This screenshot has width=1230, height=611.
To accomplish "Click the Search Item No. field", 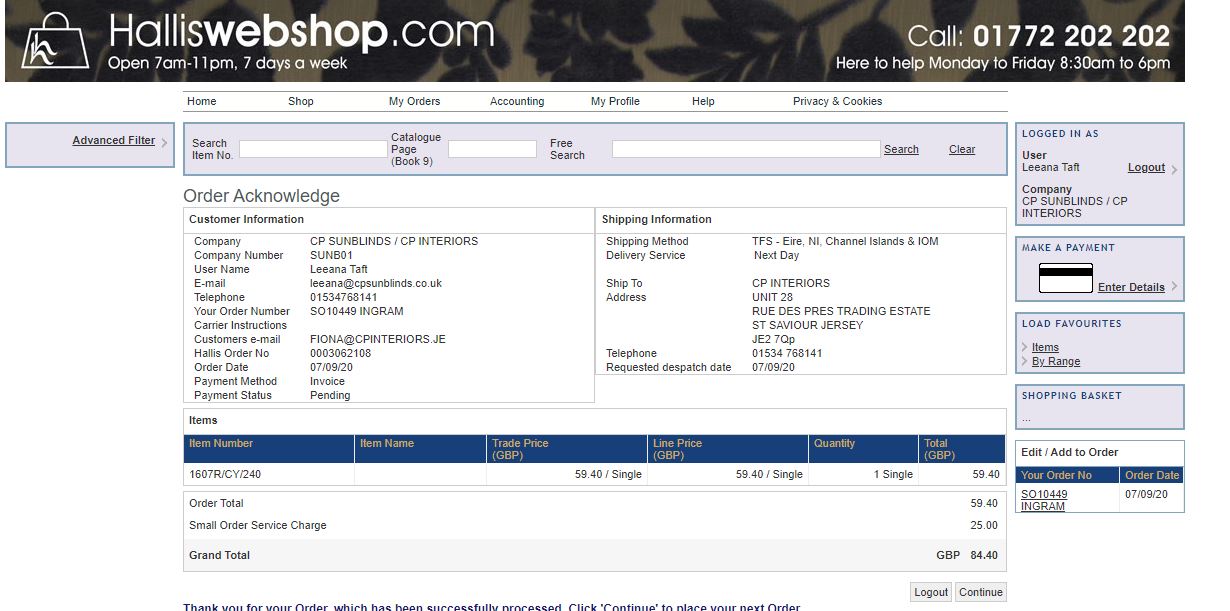I will tap(312, 149).
